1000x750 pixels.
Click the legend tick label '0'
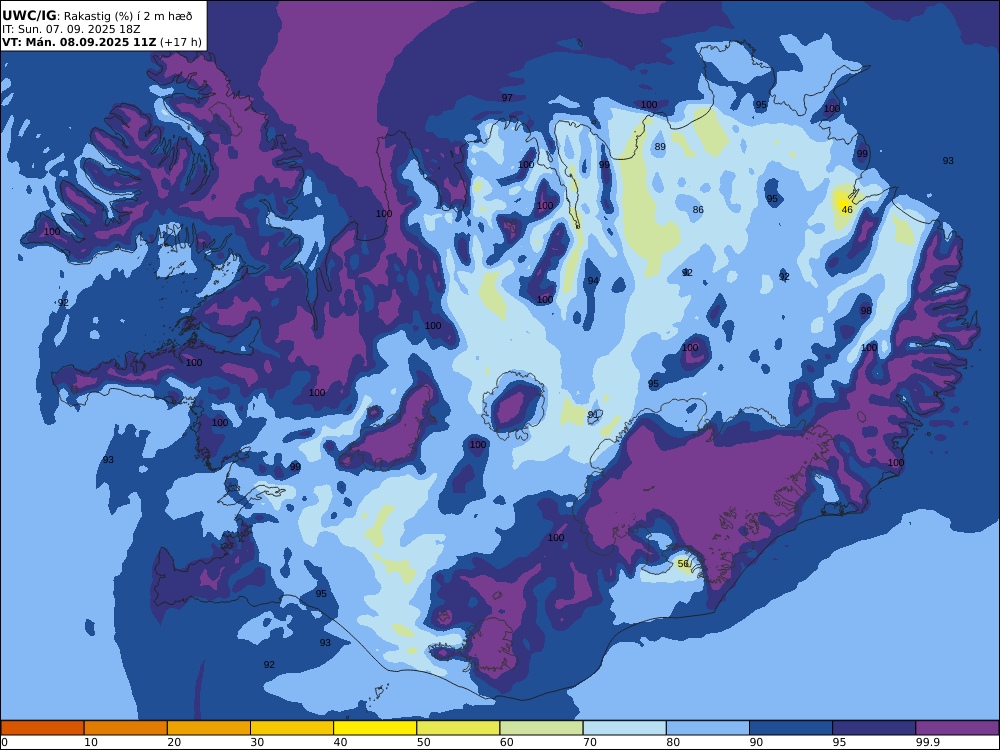point(4,742)
